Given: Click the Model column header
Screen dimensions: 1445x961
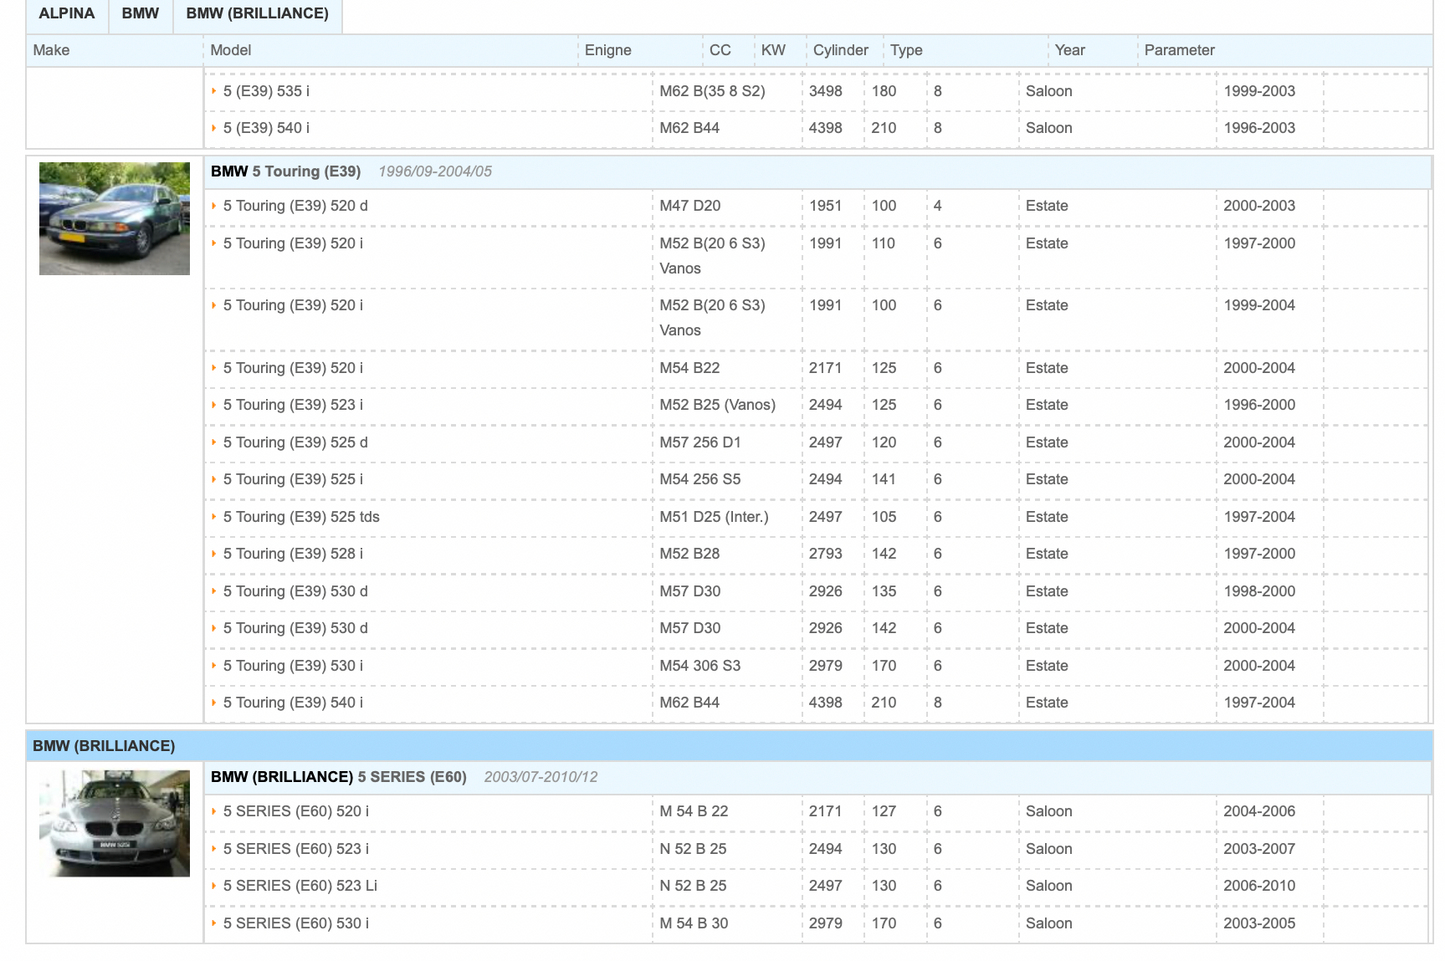Looking at the screenshot, I should 231,50.
